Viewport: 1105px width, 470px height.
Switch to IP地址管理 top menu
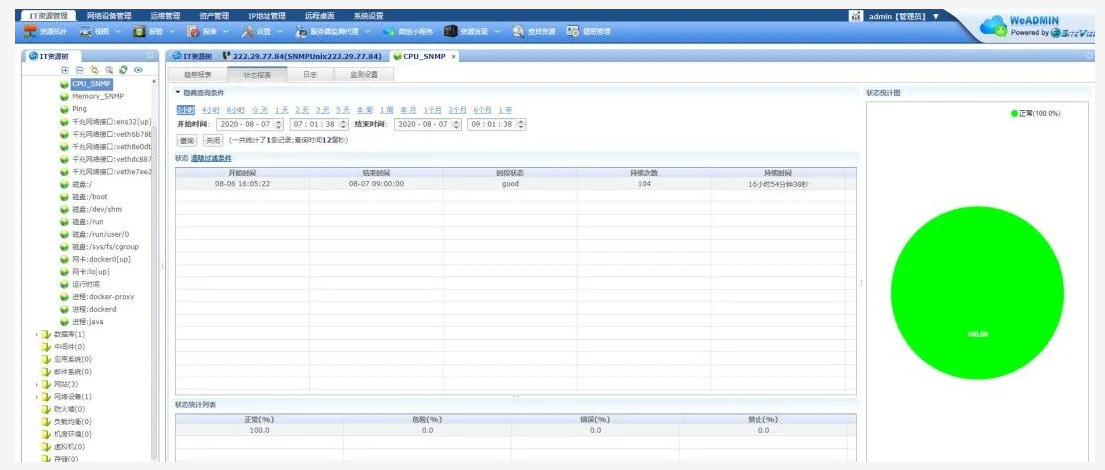coord(266,16)
